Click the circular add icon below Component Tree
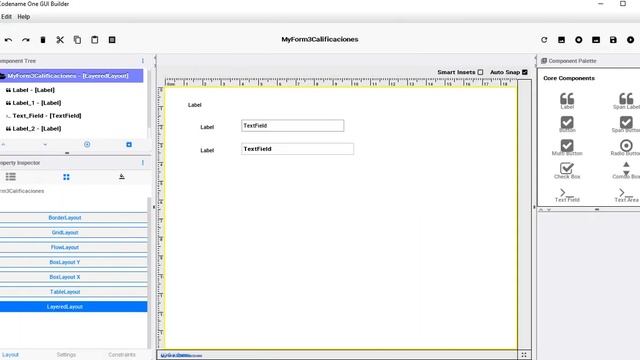The image size is (640, 360). 87,144
